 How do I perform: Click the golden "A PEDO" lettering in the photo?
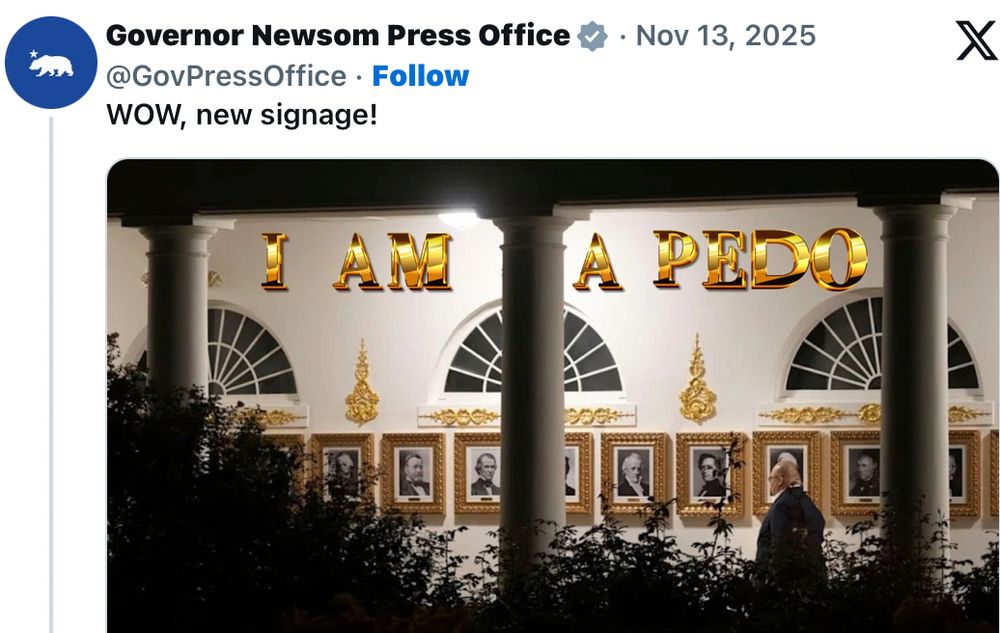point(721,259)
